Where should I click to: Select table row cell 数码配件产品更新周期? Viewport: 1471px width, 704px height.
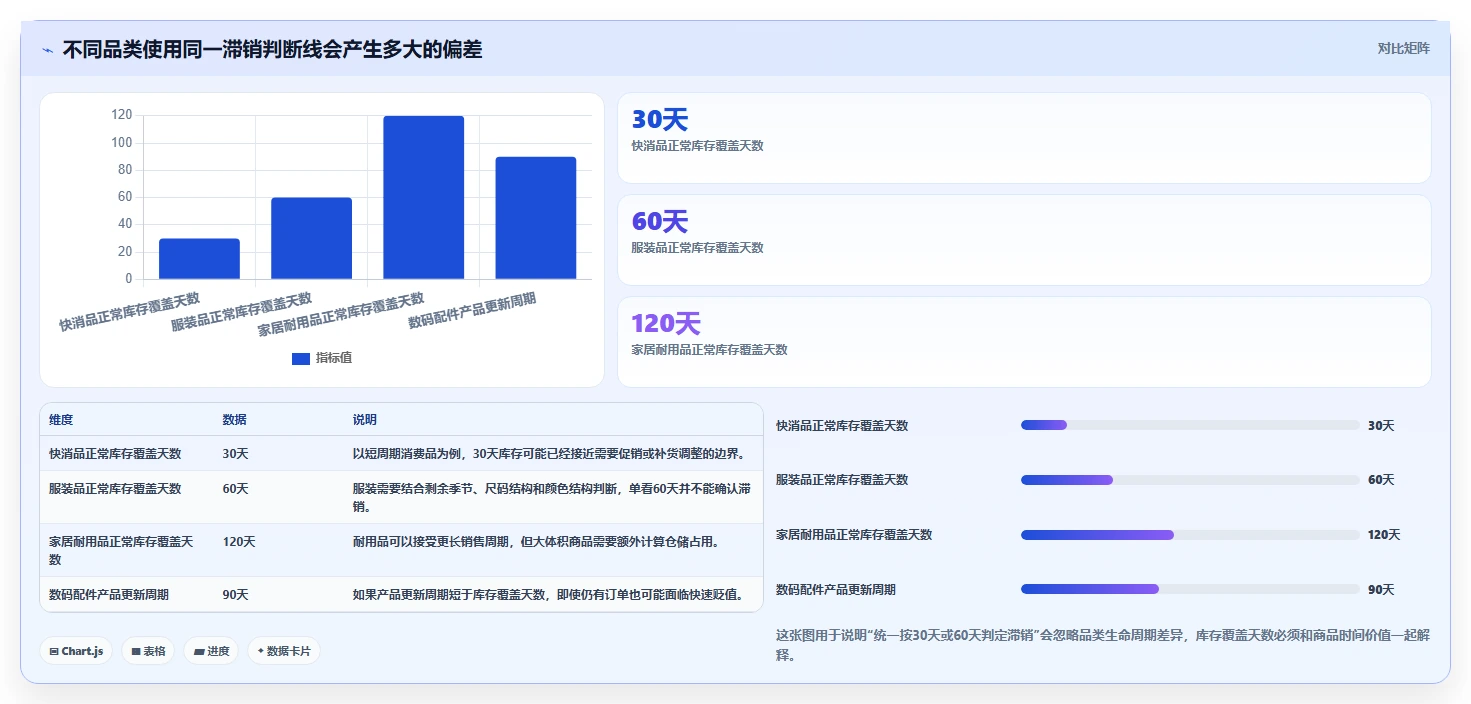109,595
